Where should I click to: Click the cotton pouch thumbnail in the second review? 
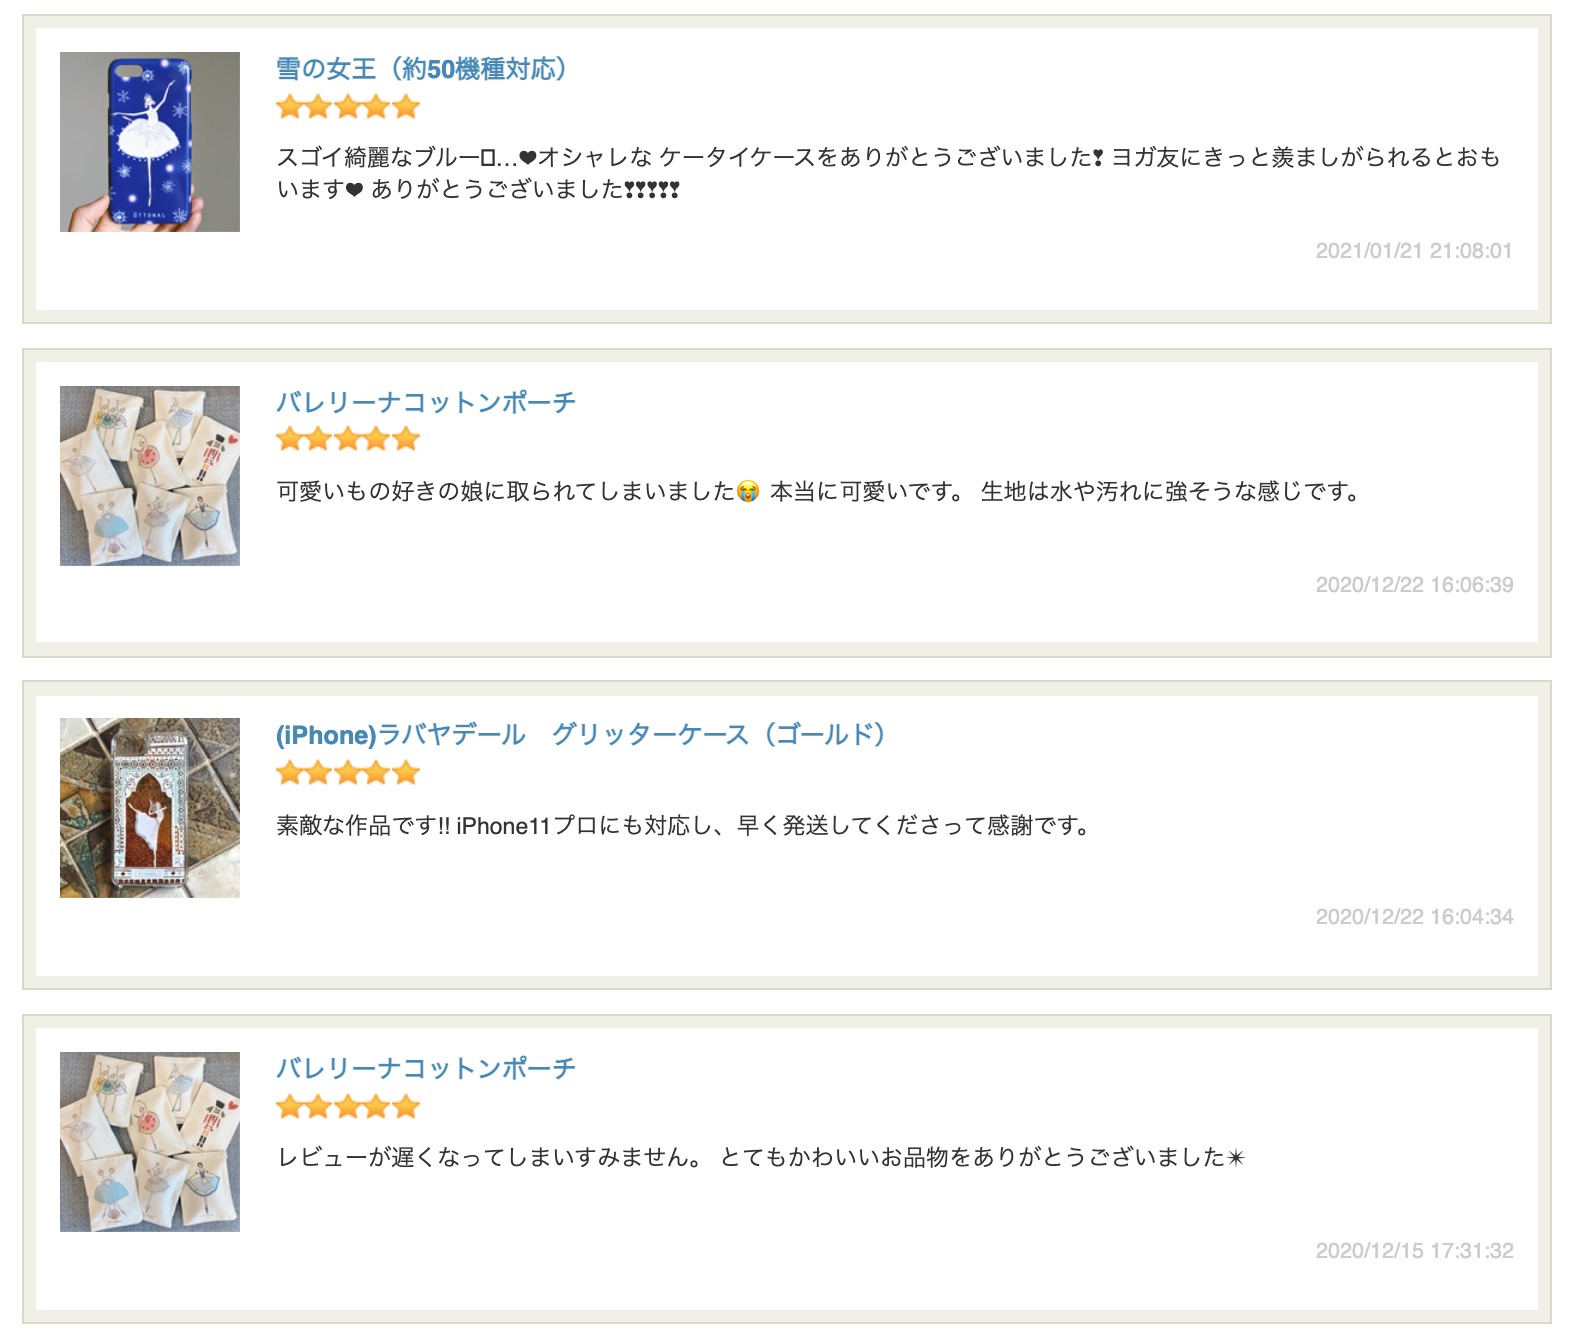150,476
